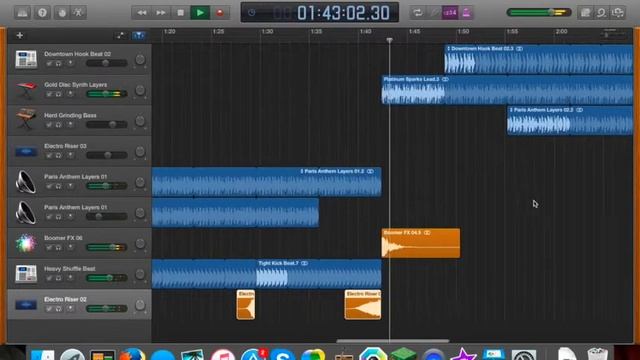Image resolution: width=640 pixels, height=360 pixels.
Task: Open Firefox from the Dock
Action: [x=132, y=354]
